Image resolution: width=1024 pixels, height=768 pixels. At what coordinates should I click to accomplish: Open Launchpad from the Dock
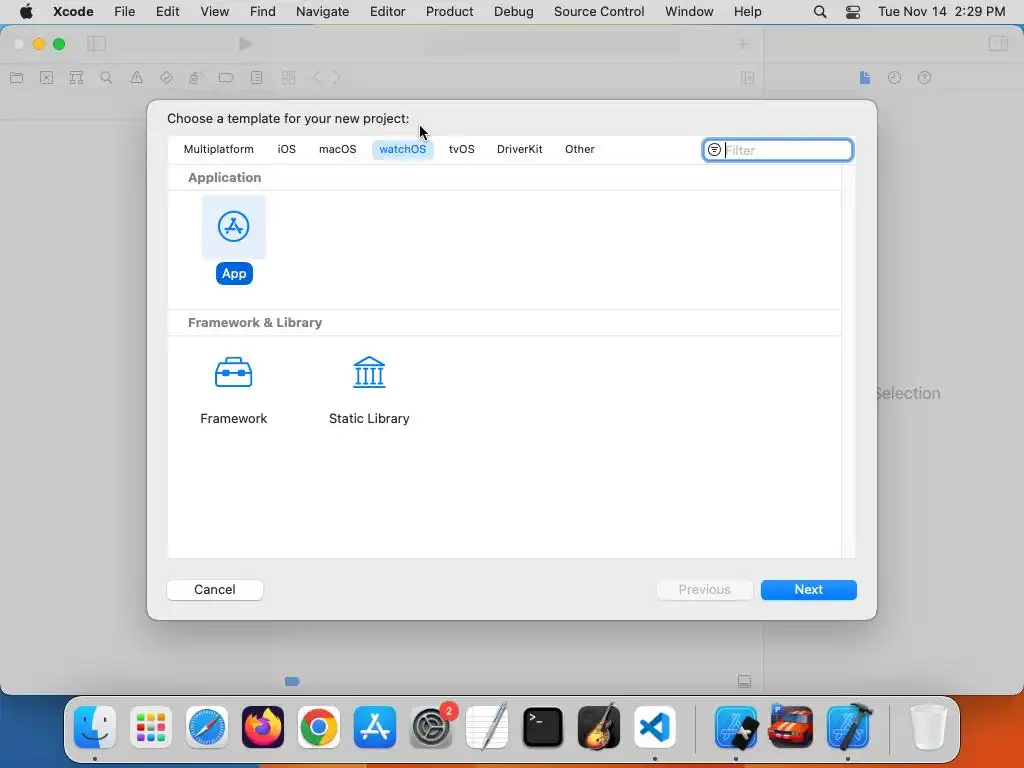(151, 727)
